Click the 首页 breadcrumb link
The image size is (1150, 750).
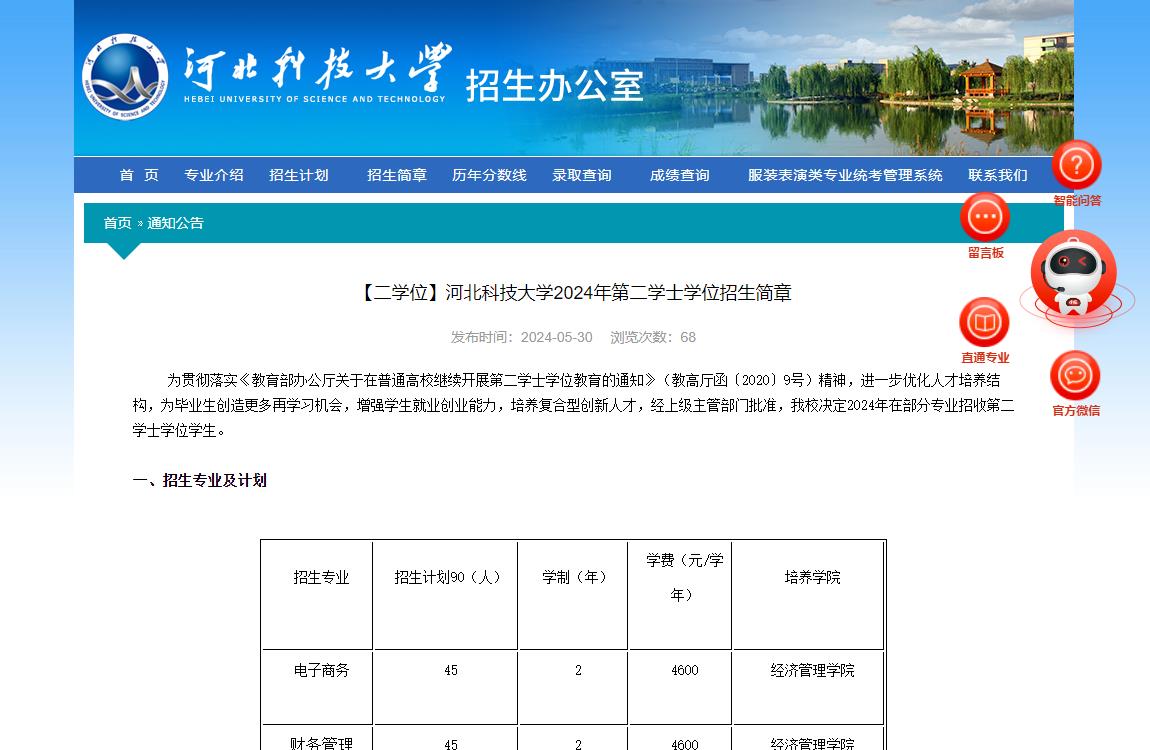[117, 223]
